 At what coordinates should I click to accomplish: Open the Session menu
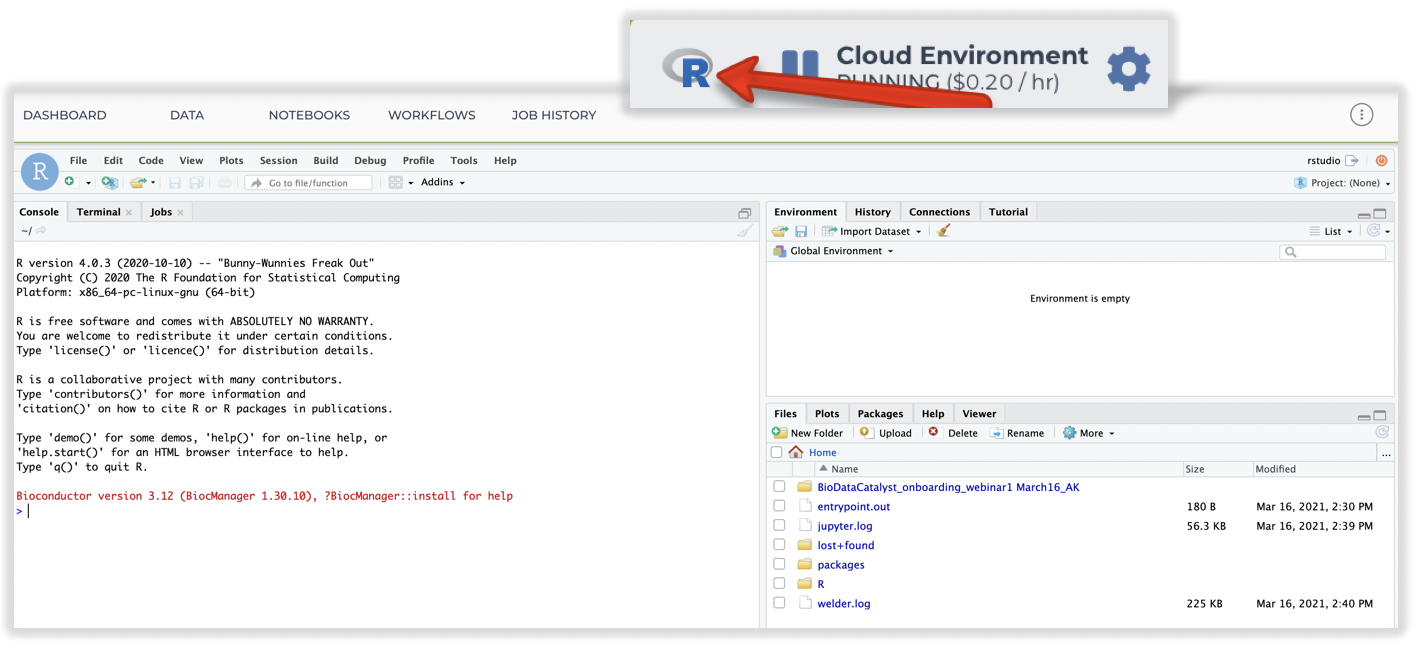[278, 160]
